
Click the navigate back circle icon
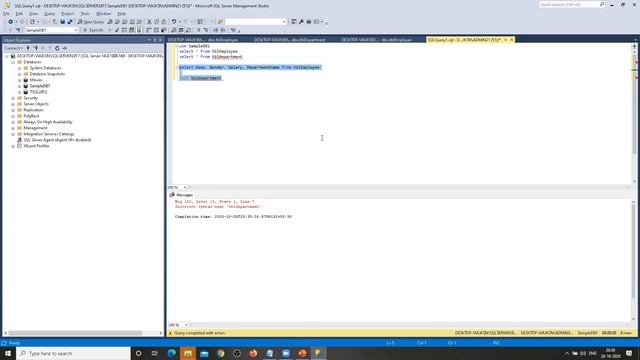pyautogui.click(x=11, y=22)
